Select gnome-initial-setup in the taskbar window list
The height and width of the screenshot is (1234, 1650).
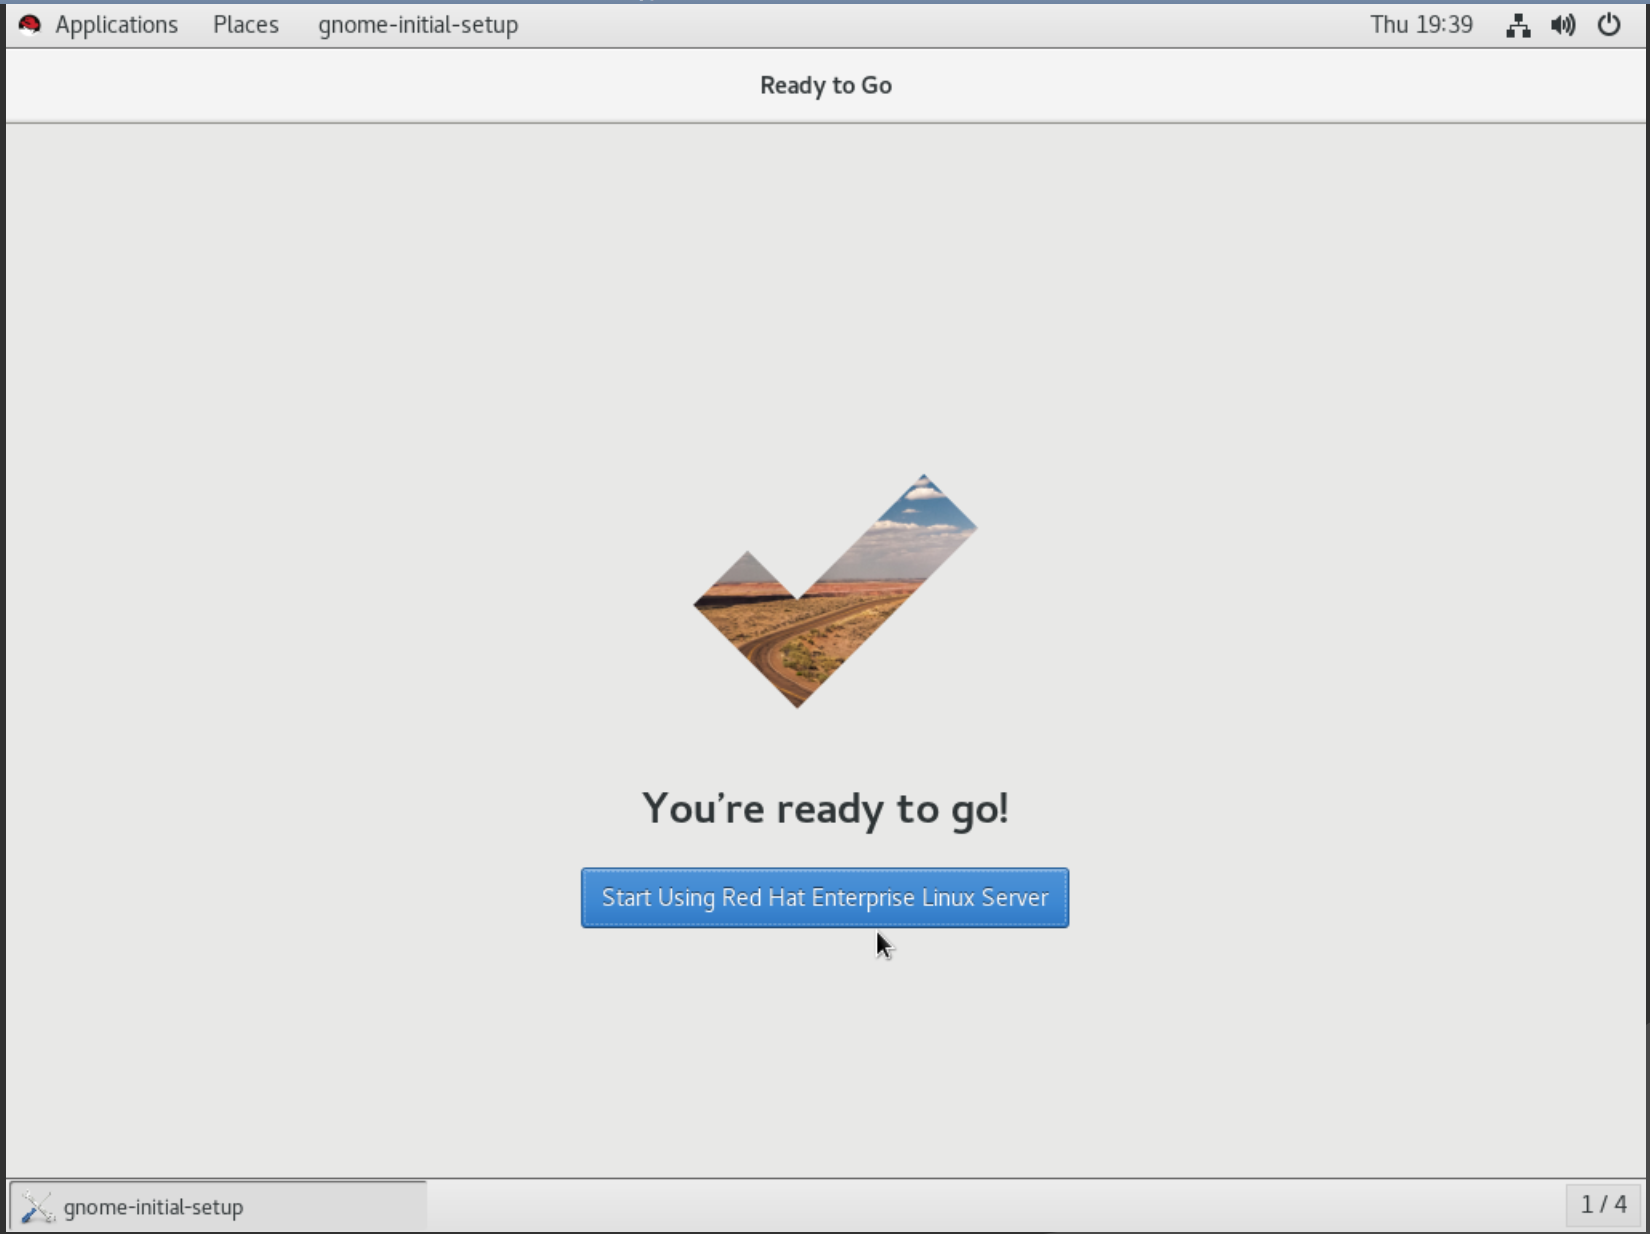[x=219, y=1206]
